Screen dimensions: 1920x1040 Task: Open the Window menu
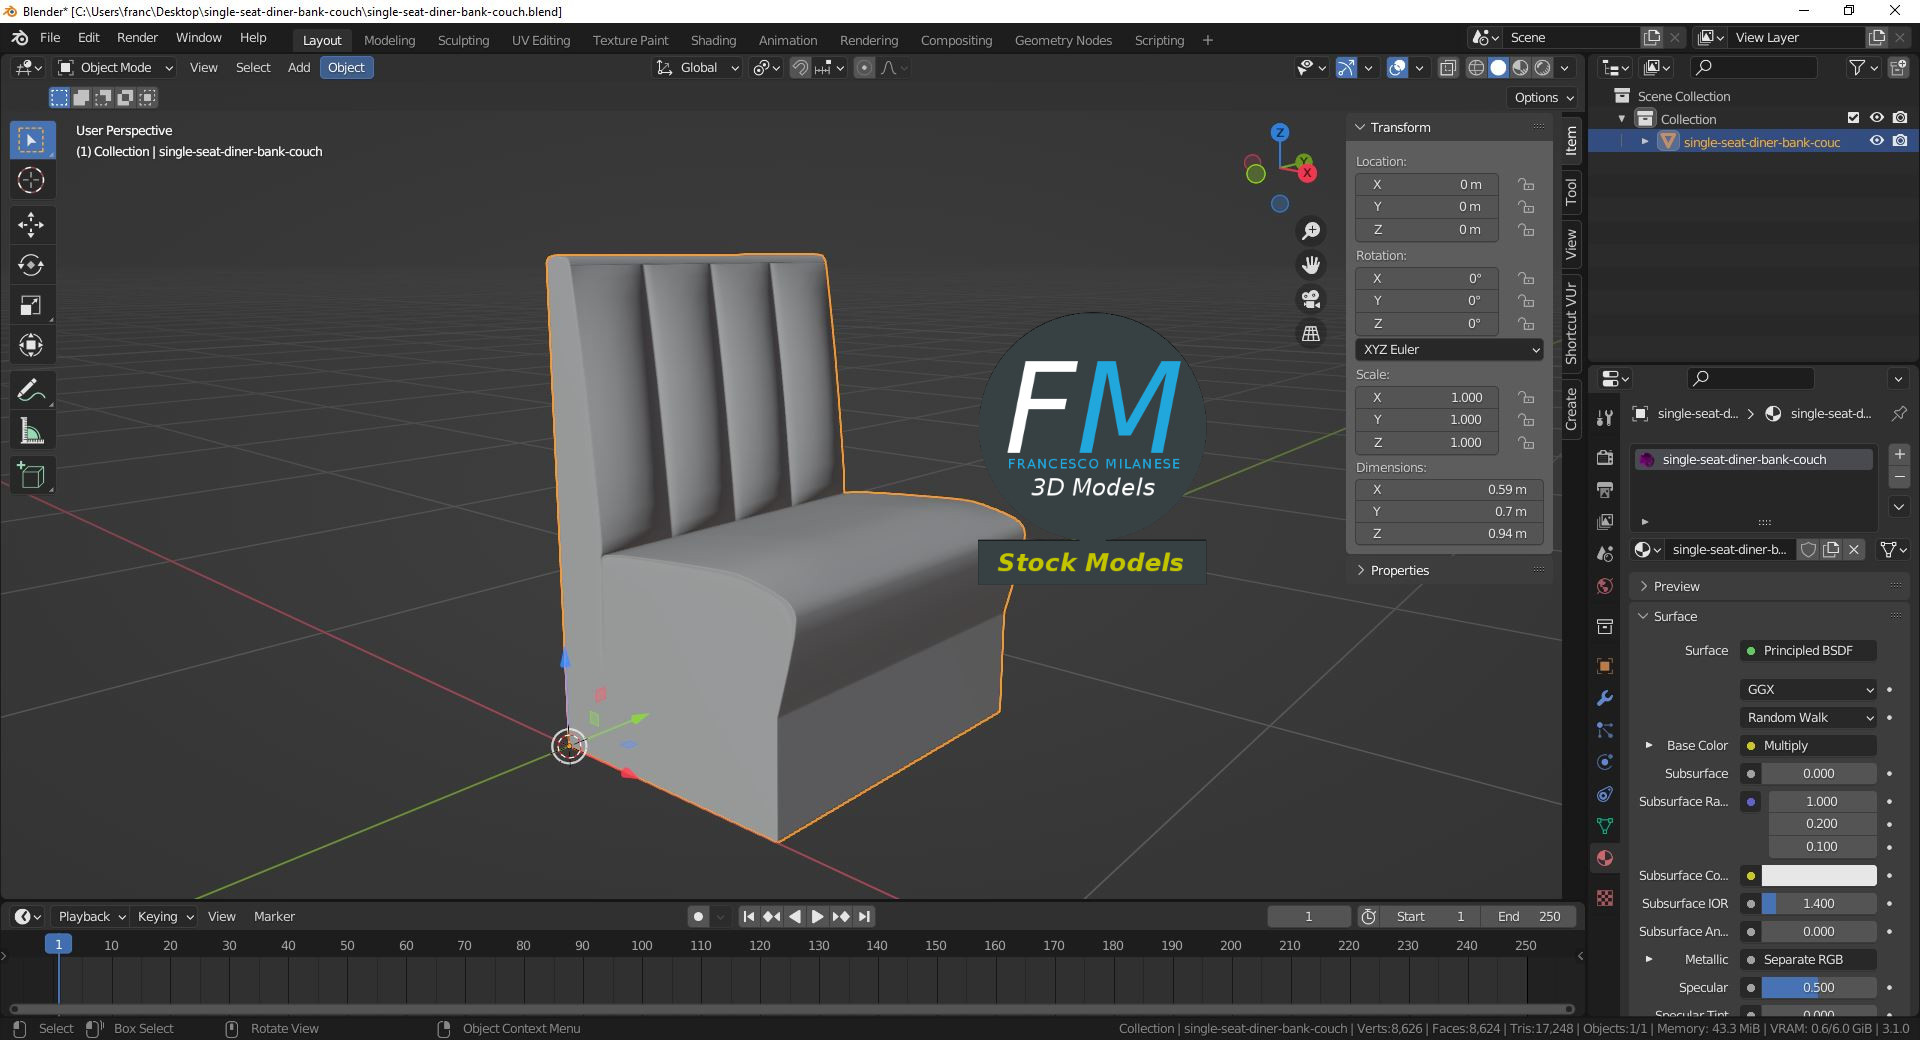click(x=199, y=38)
